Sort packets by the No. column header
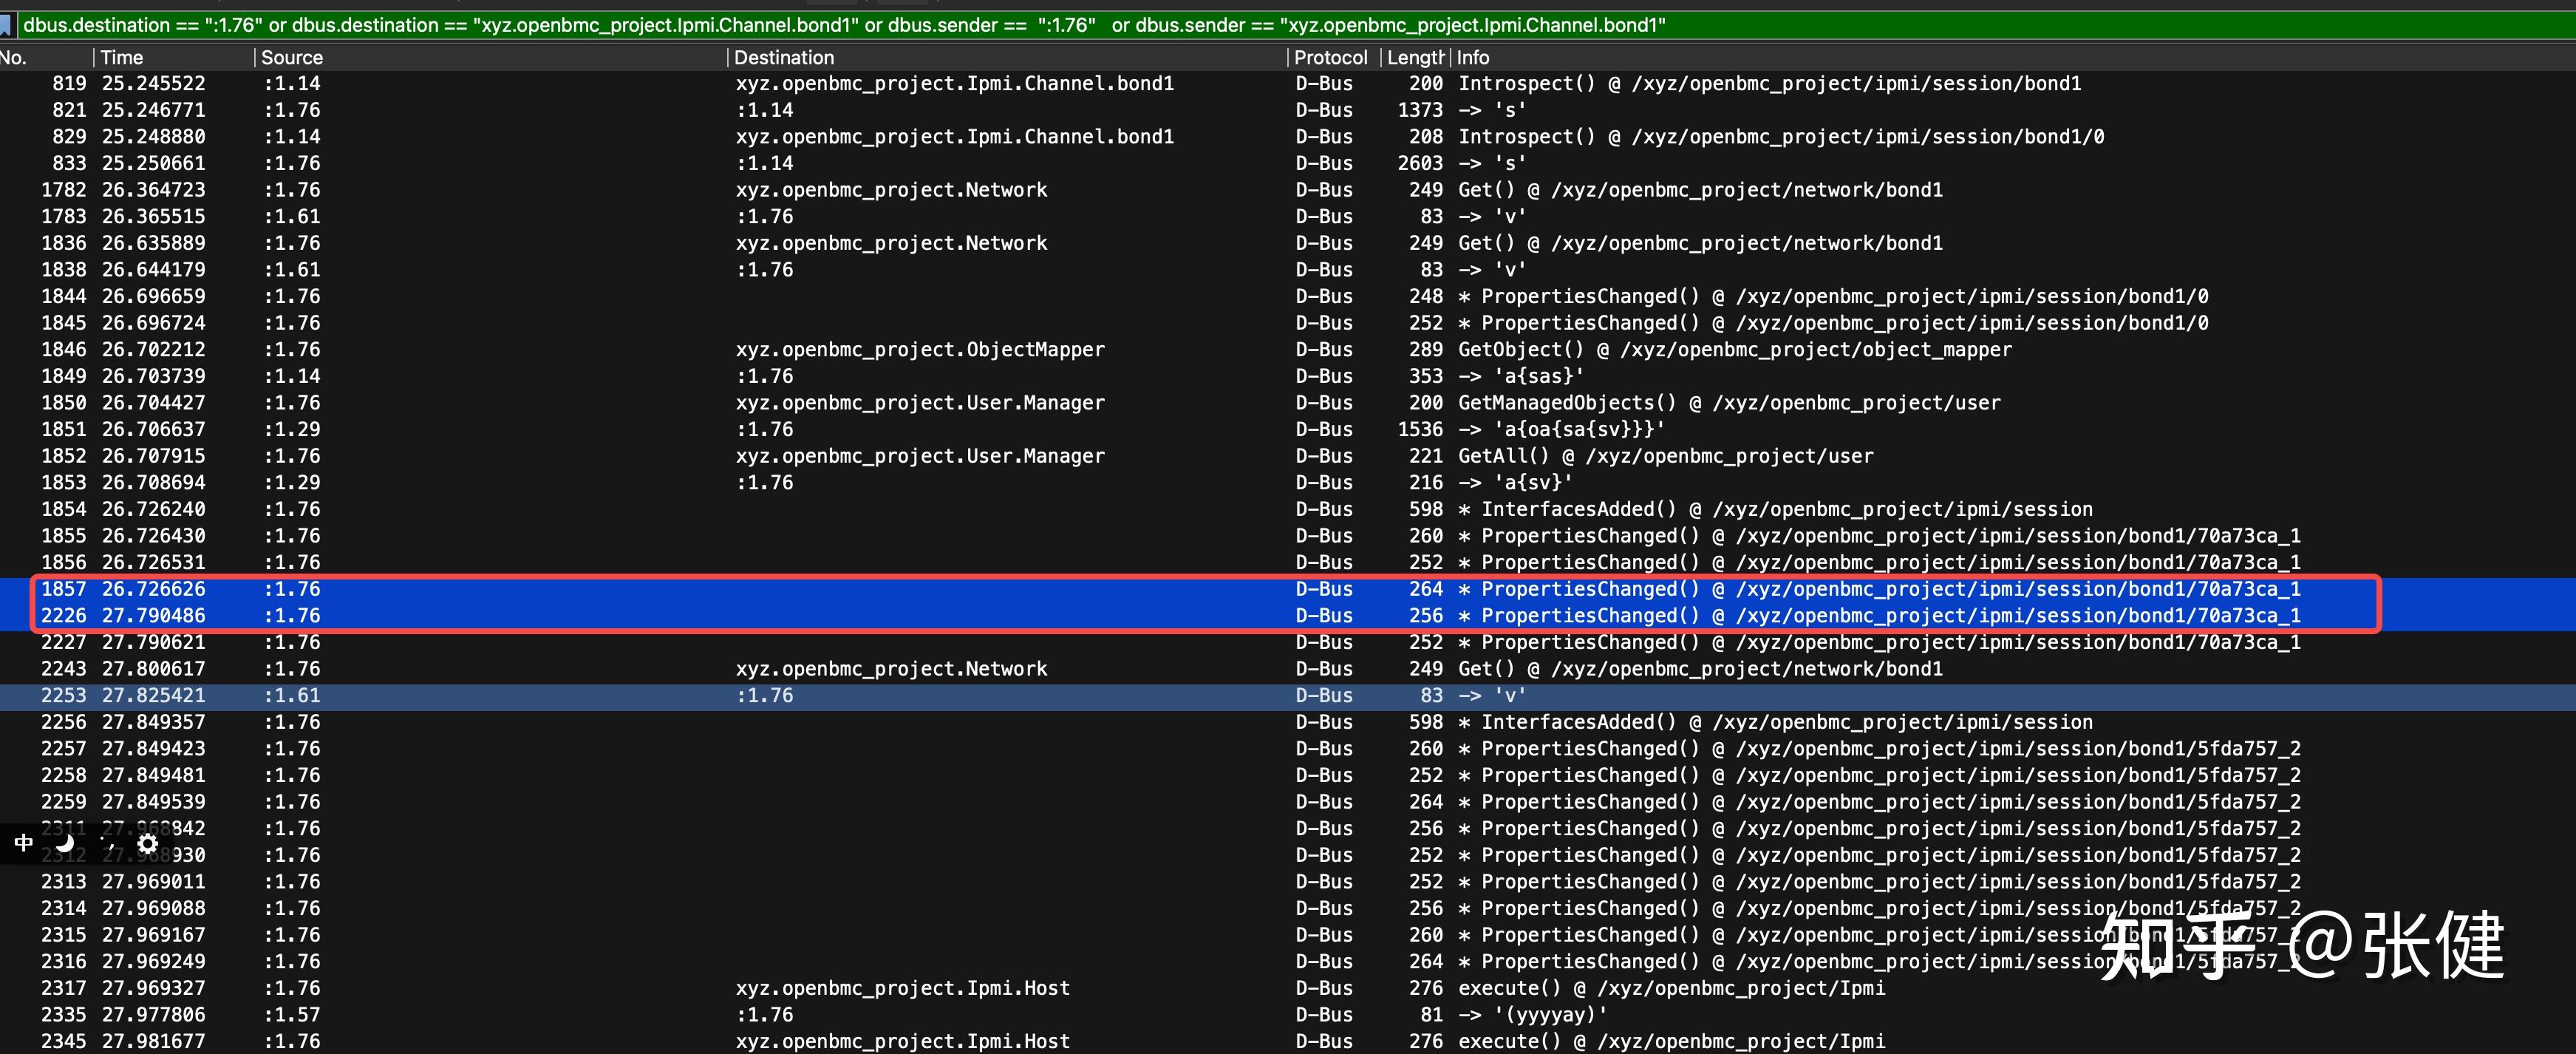Image resolution: width=2576 pixels, height=1054 pixels. click(x=40, y=58)
